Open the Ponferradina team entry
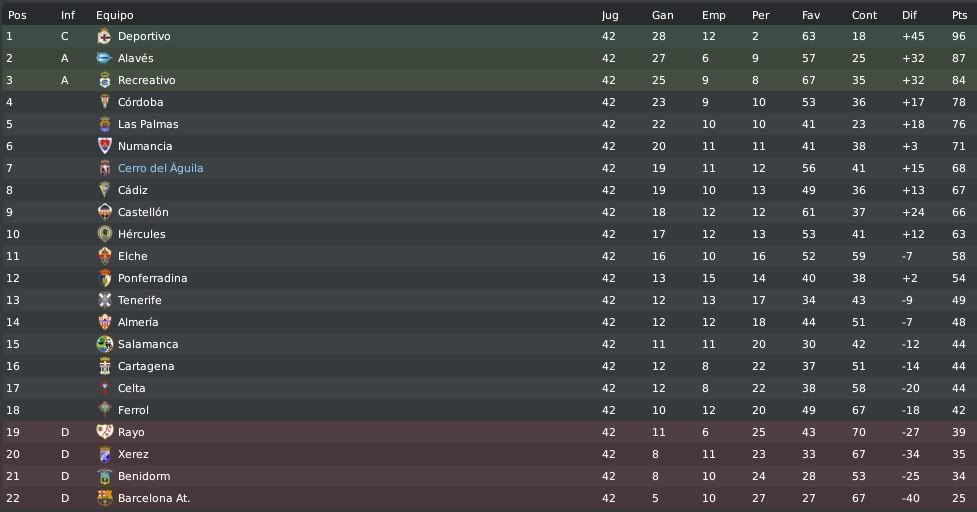 (153, 278)
